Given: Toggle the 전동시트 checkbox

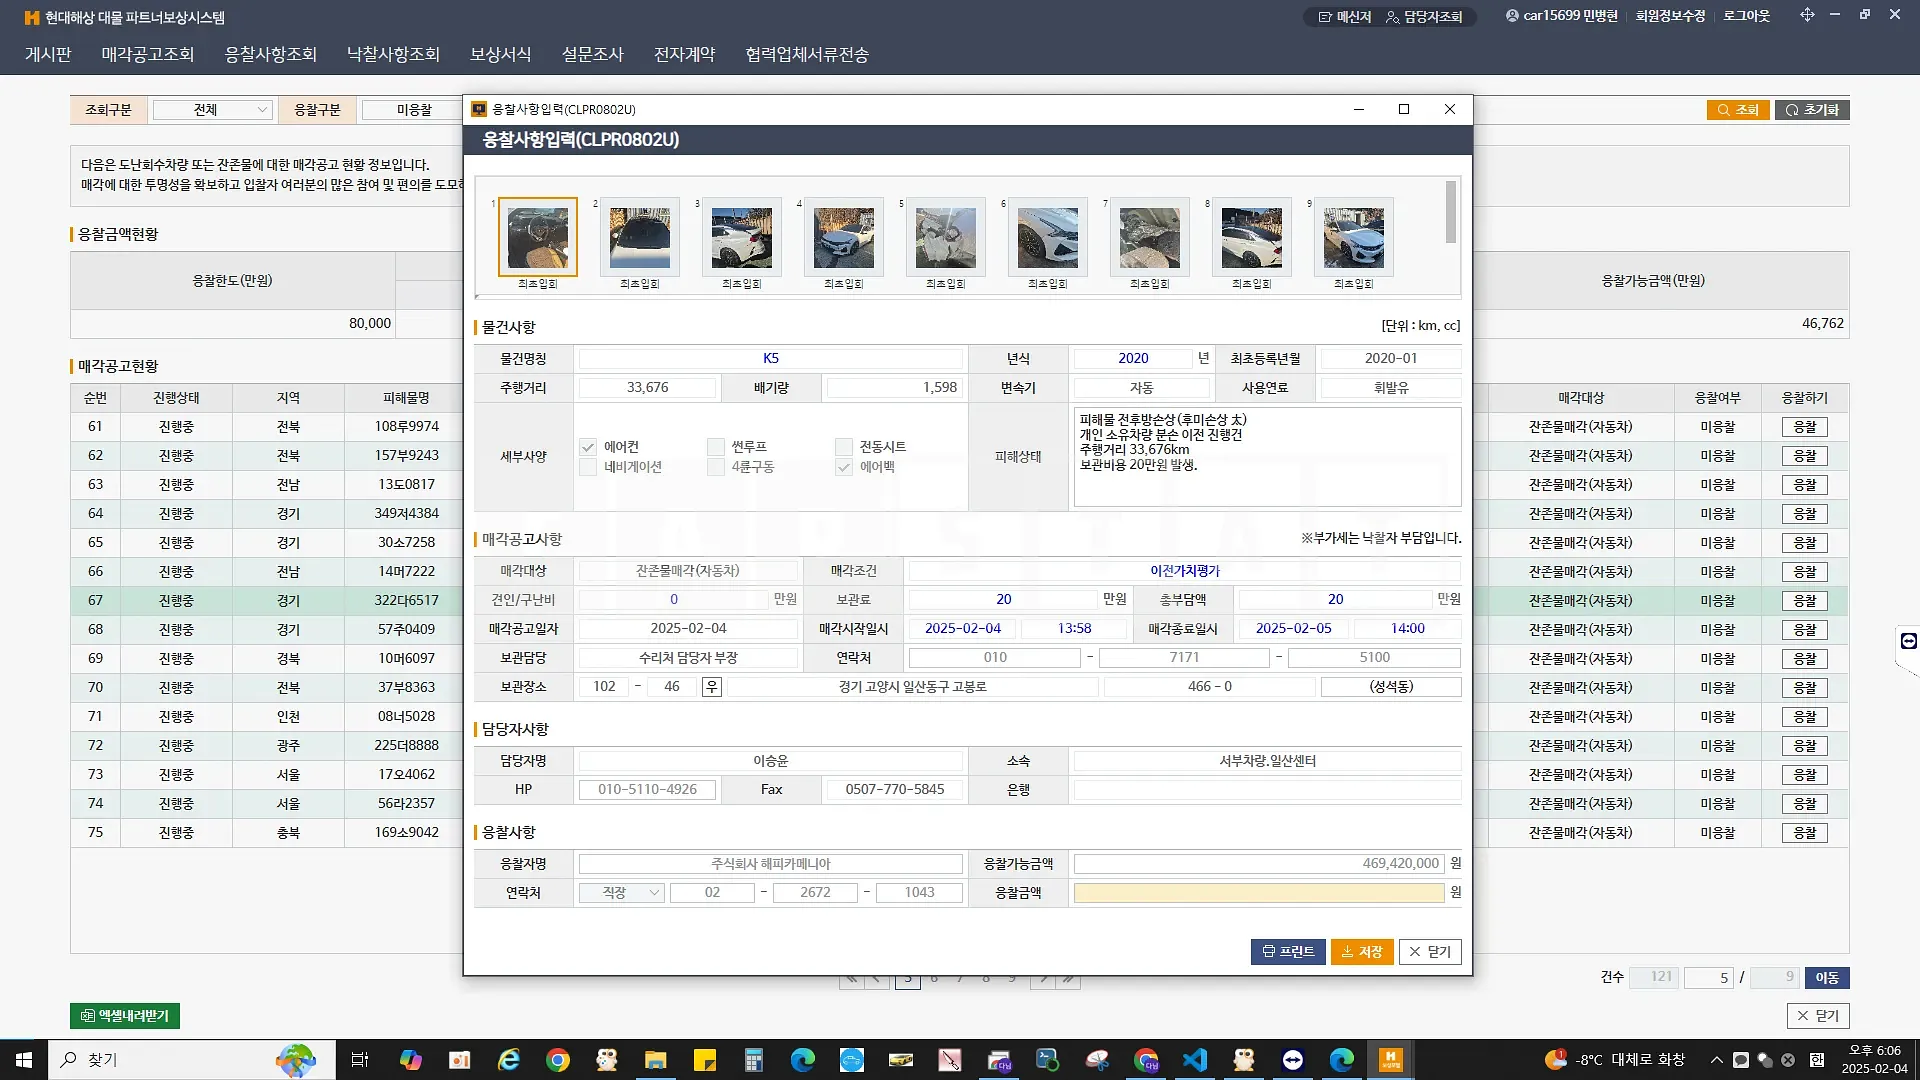Looking at the screenshot, I should 844,447.
